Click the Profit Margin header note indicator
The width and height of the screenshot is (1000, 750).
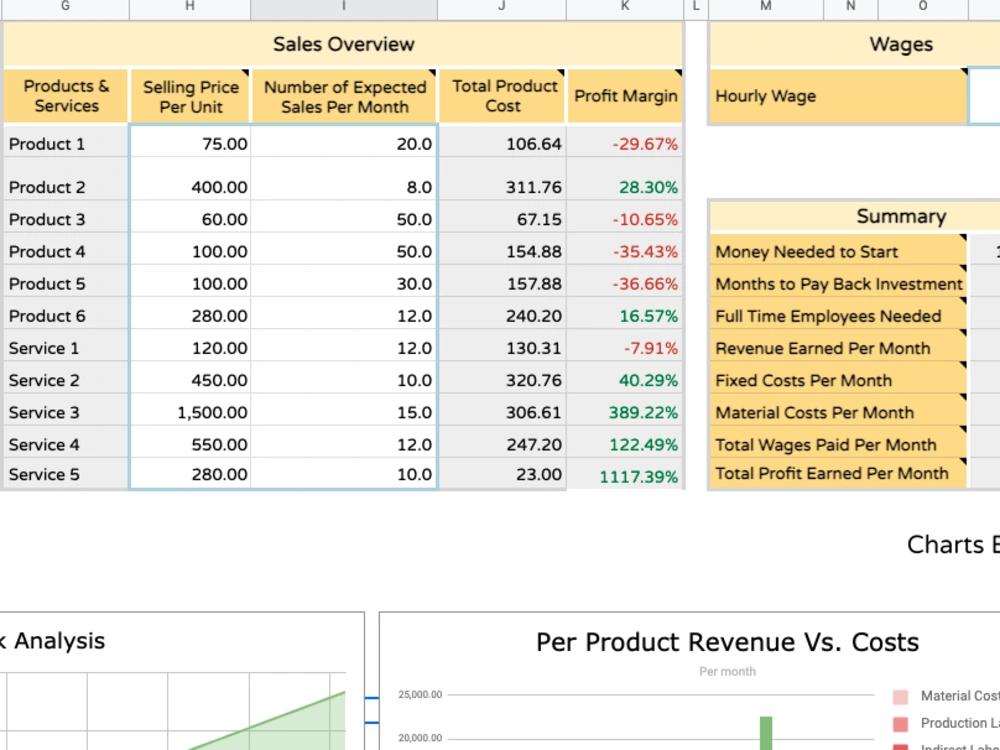(678, 73)
